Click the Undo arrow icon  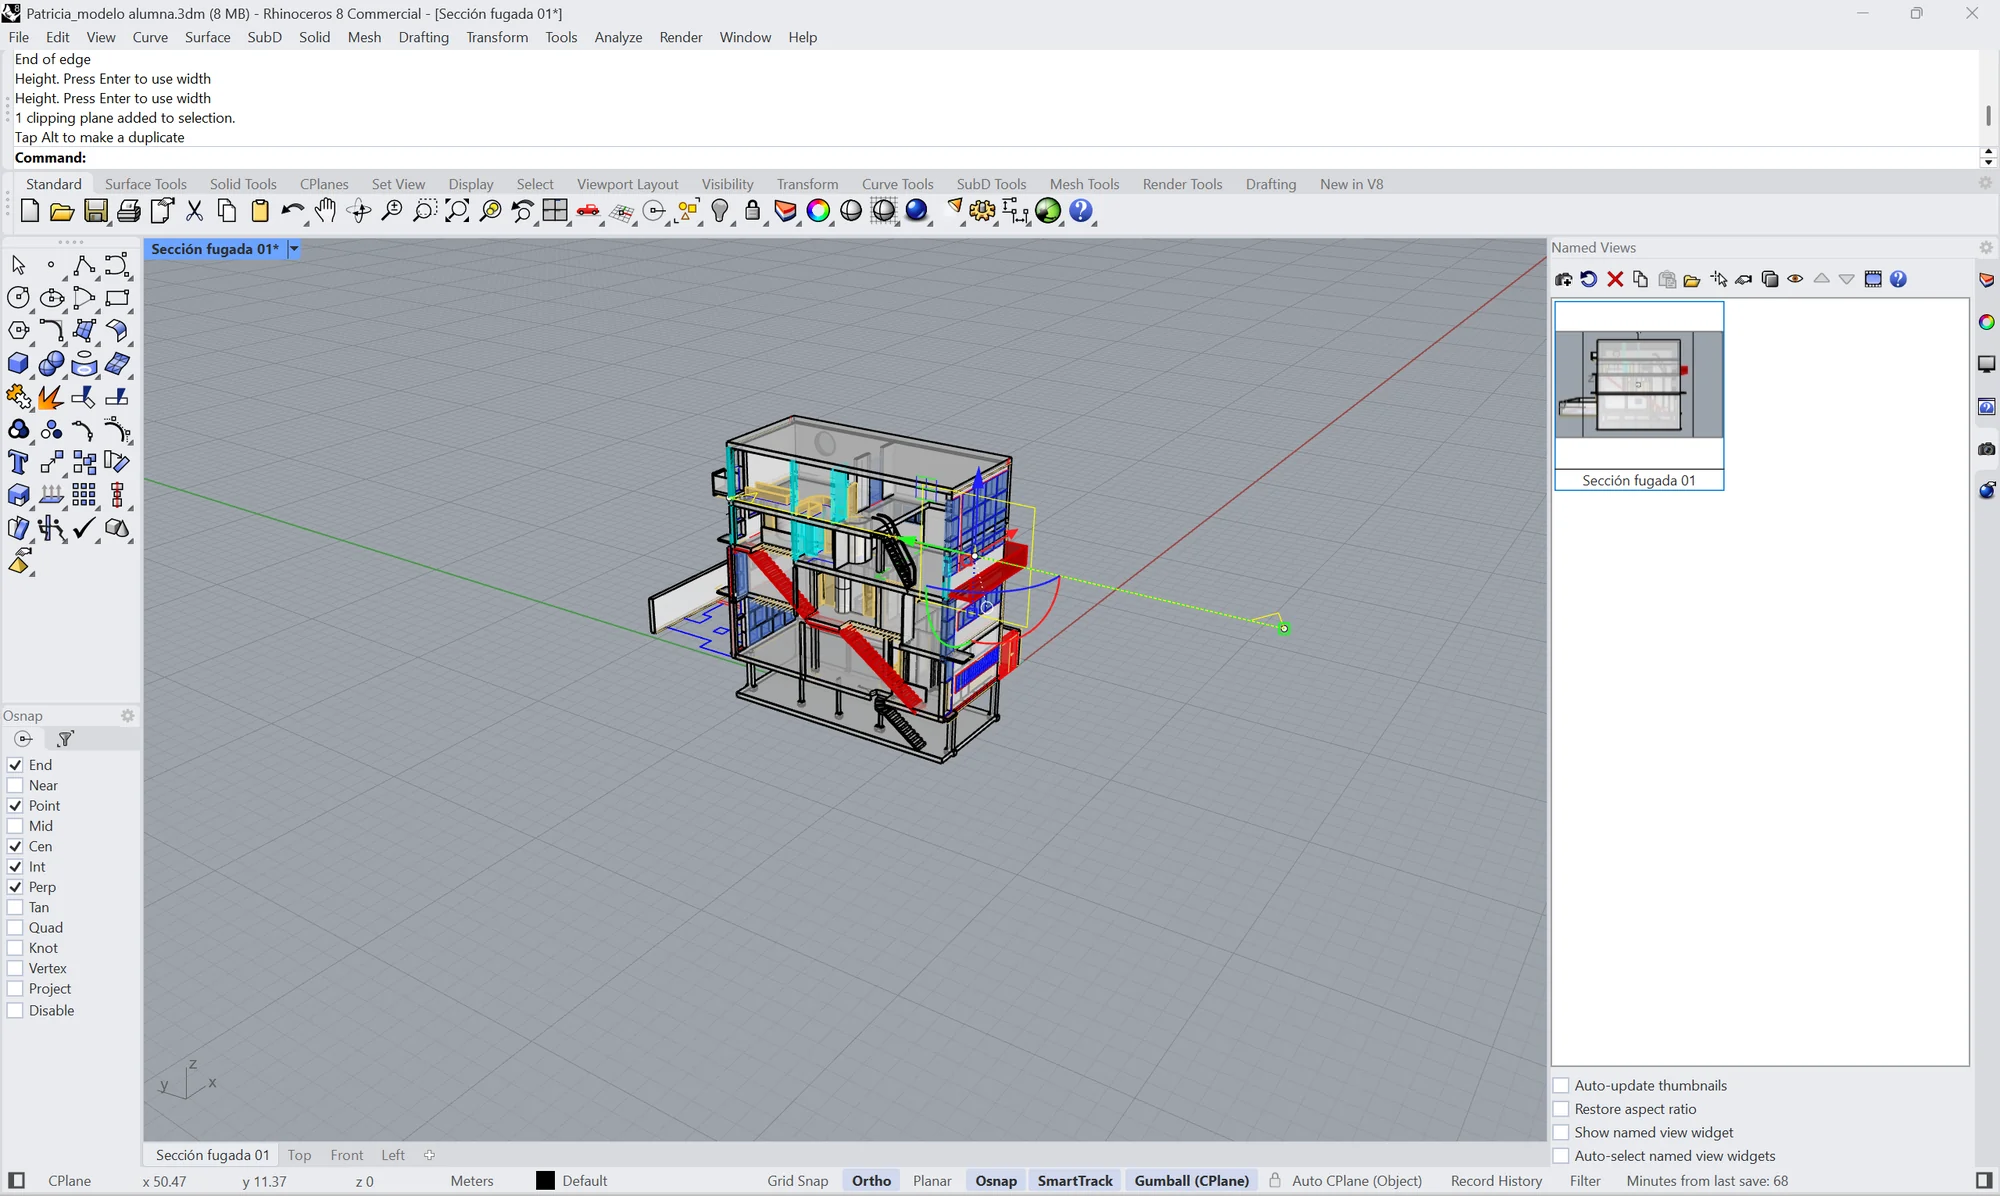(x=292, y=211)
